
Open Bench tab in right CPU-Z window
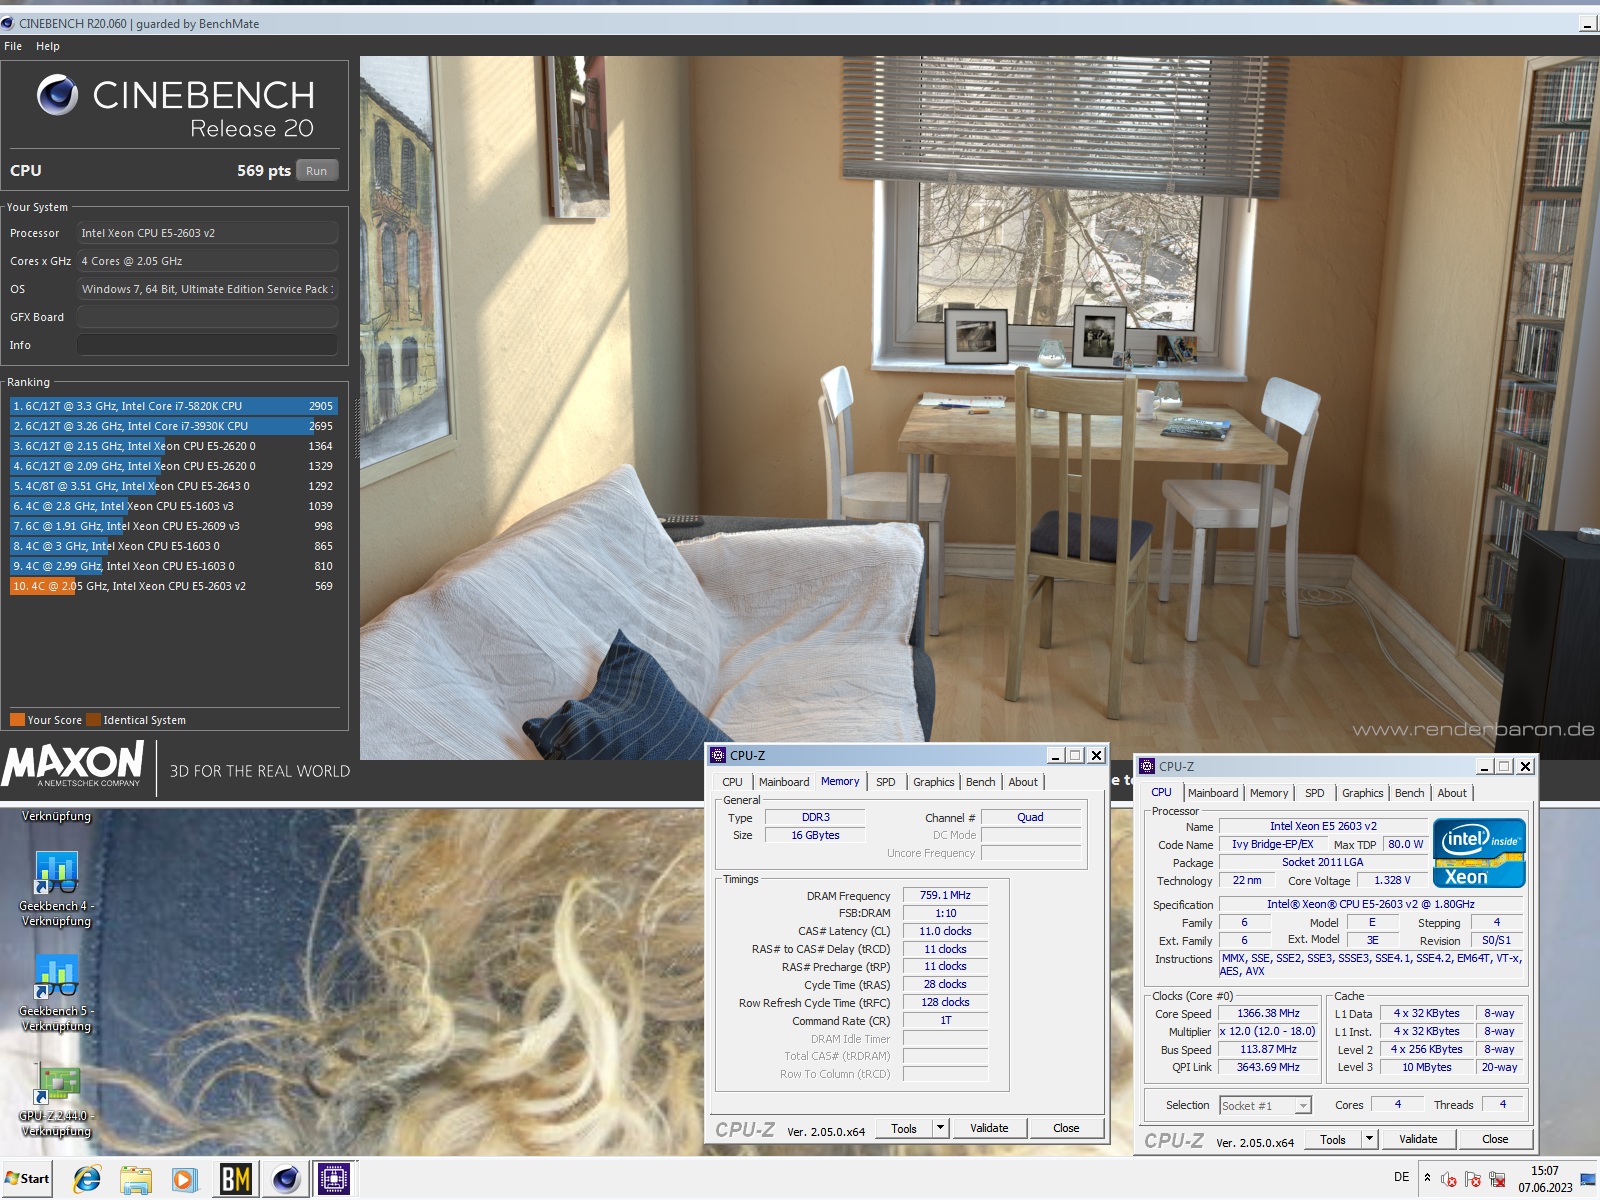click(1410, 793)
